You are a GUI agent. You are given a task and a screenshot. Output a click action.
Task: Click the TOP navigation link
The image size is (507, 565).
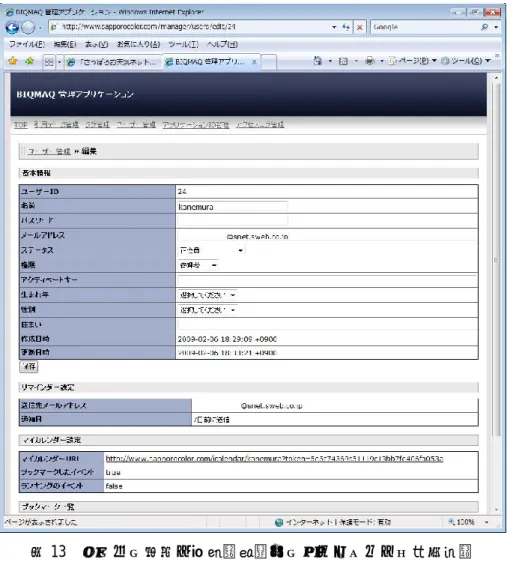21,125
